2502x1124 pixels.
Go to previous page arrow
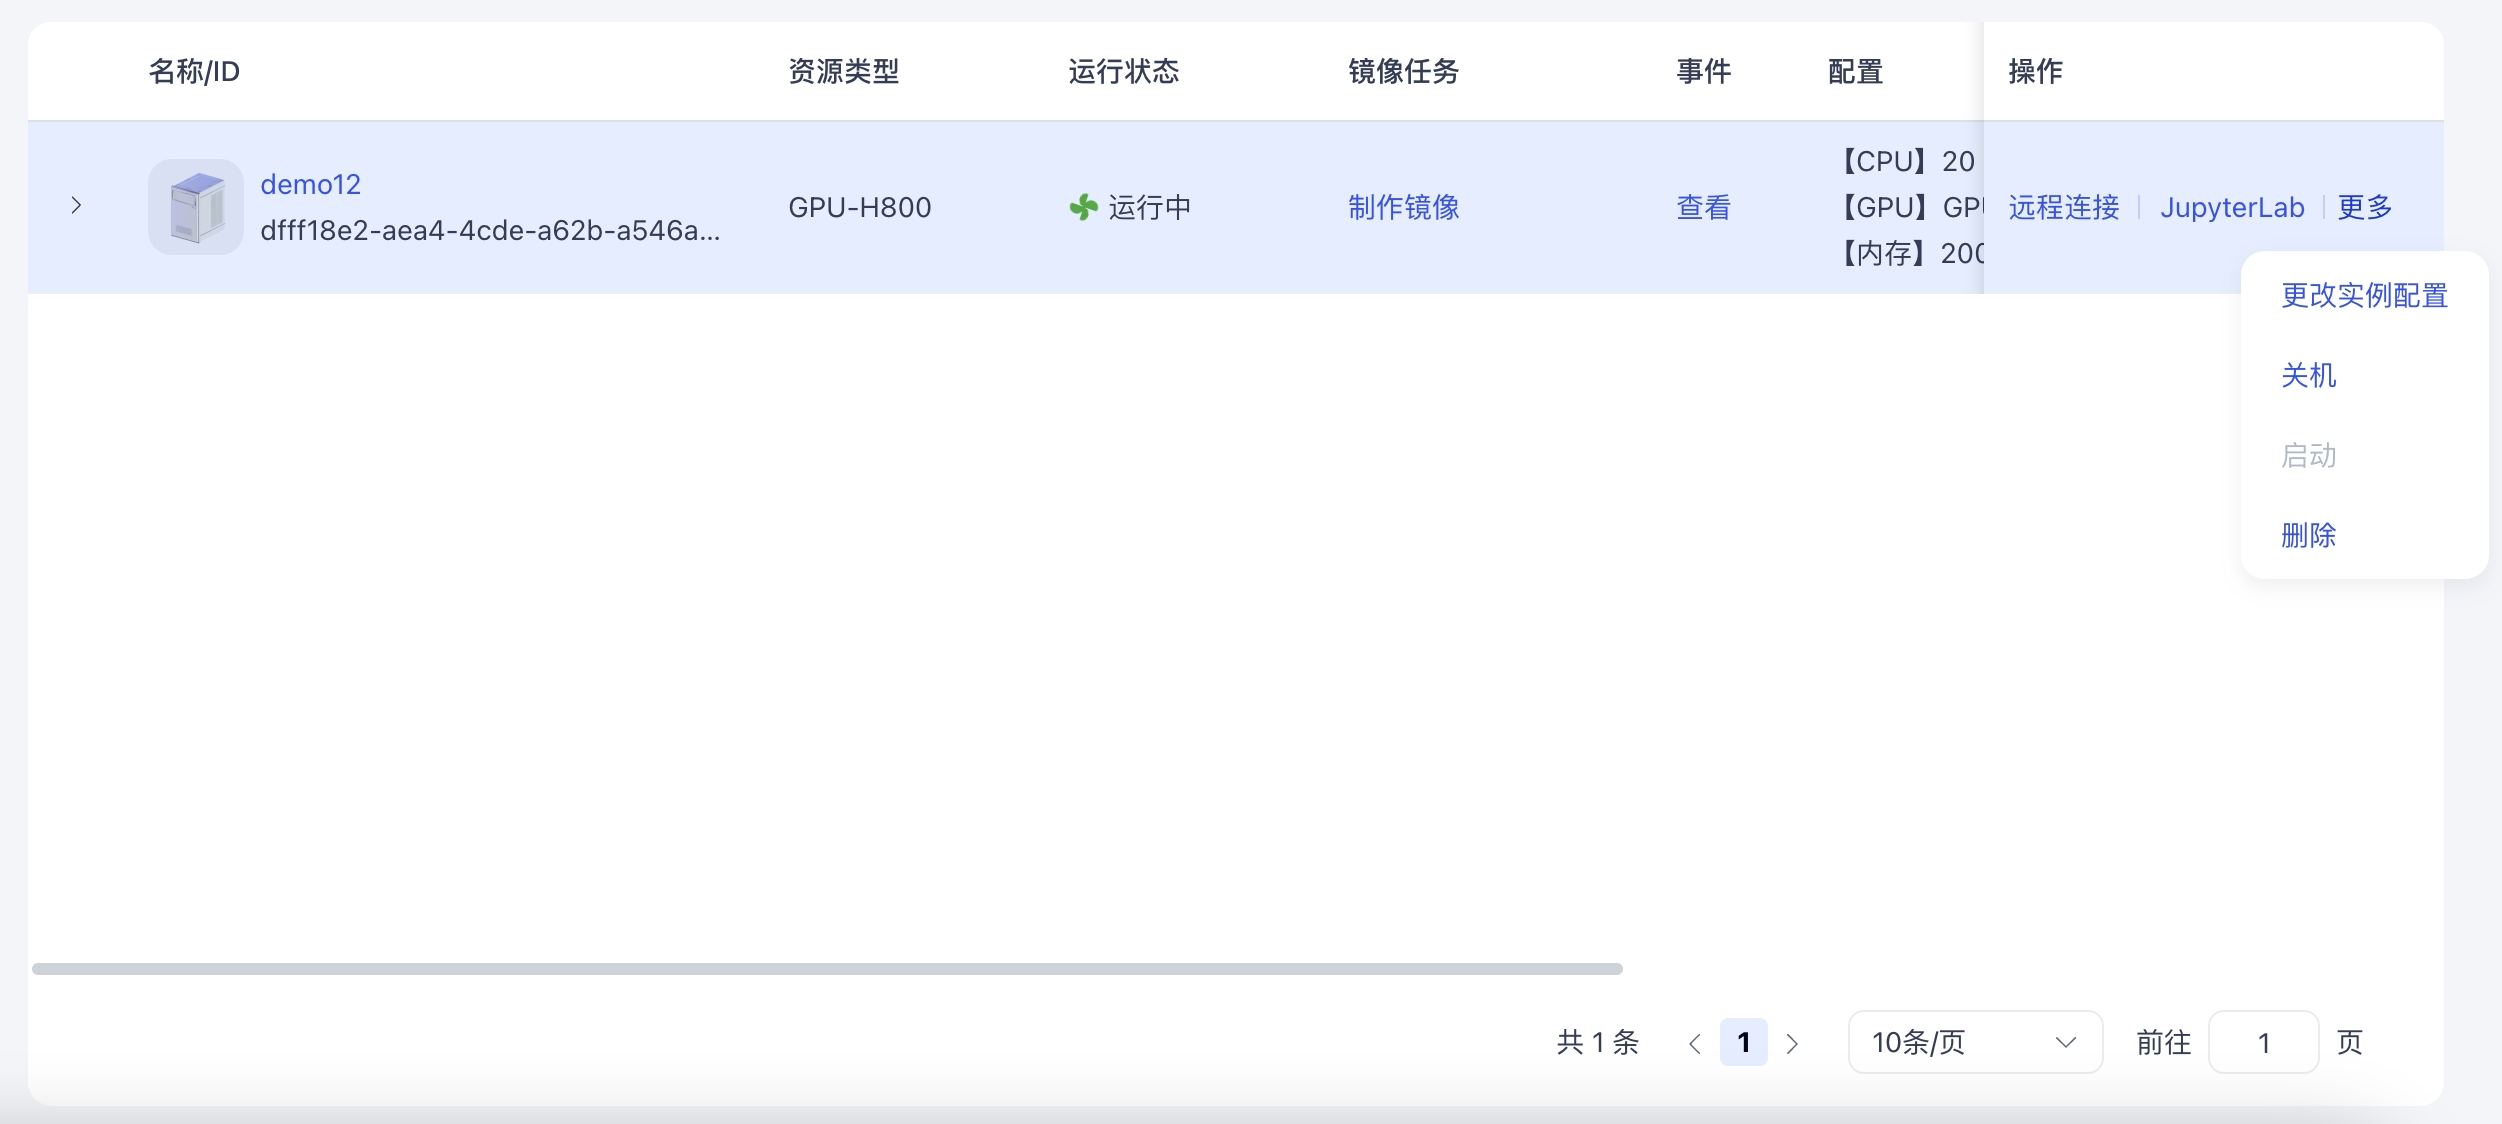(x=1694, y=1043)
